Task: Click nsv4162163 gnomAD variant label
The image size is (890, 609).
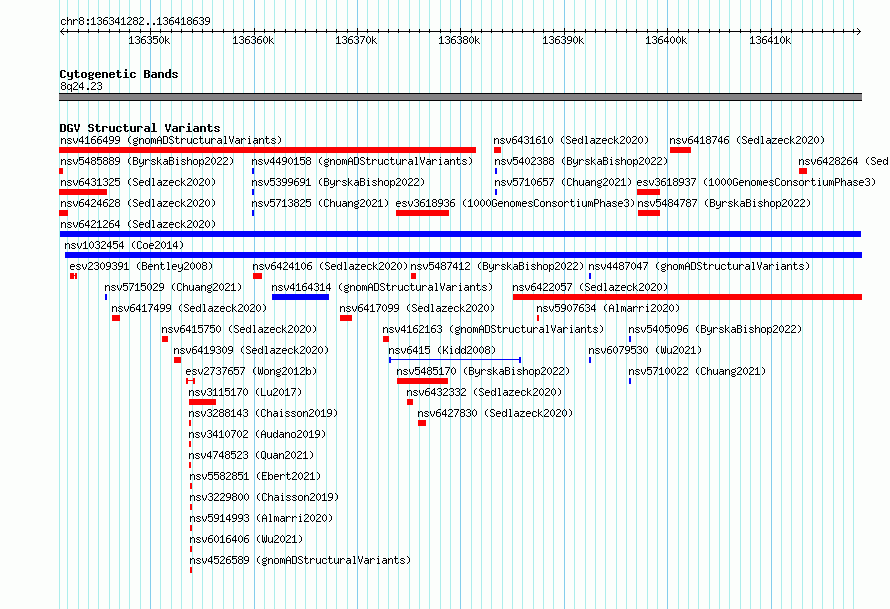Action: pyautogui.click(x=493, y=329)
